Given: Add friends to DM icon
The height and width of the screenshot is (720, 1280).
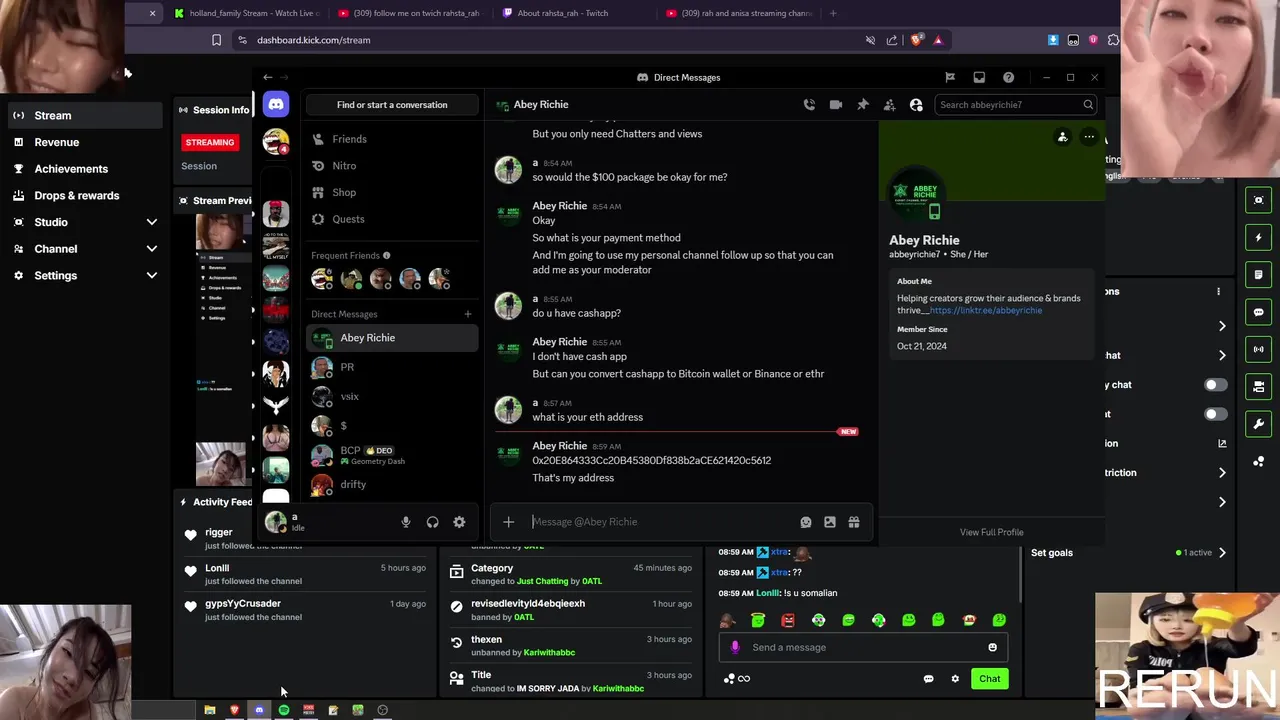Looking at the screenshot, I should click(889, 104).
